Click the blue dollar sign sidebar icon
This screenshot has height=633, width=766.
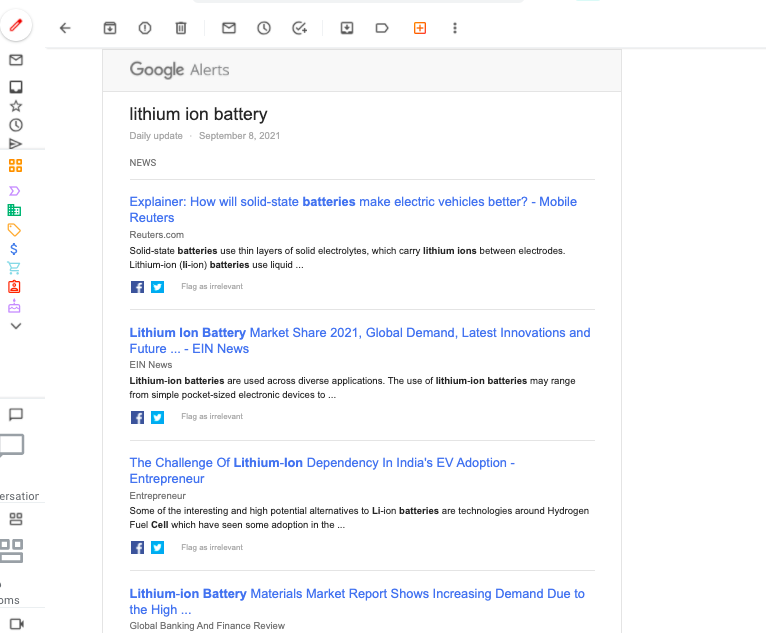[x=14, y=249]
